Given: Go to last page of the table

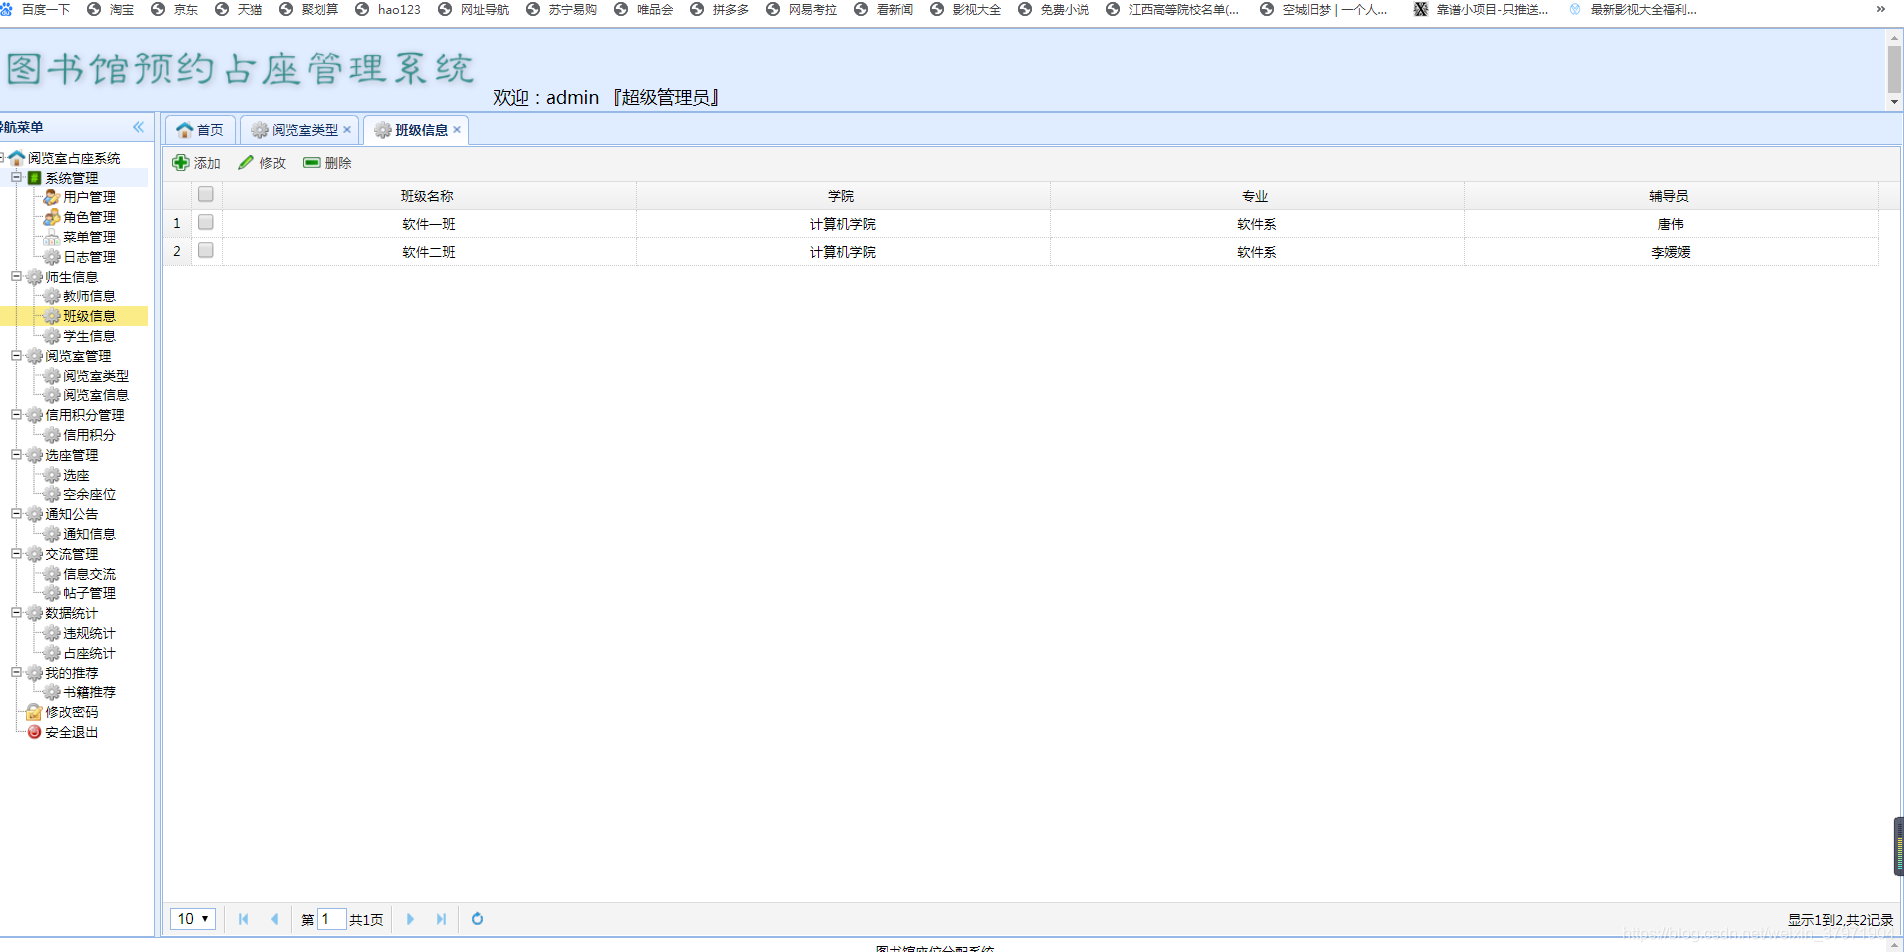Looking at the screenshot, I should 441,919.
